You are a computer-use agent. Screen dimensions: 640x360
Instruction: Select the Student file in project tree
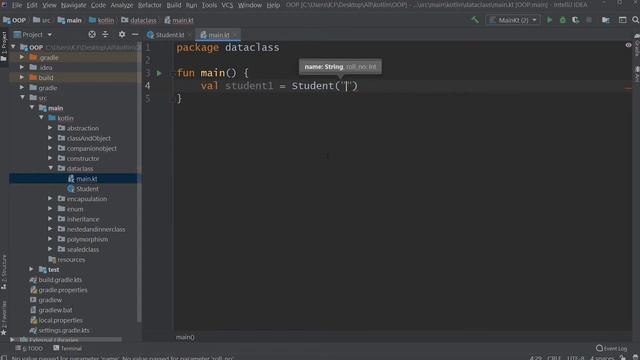click(87, 189)
